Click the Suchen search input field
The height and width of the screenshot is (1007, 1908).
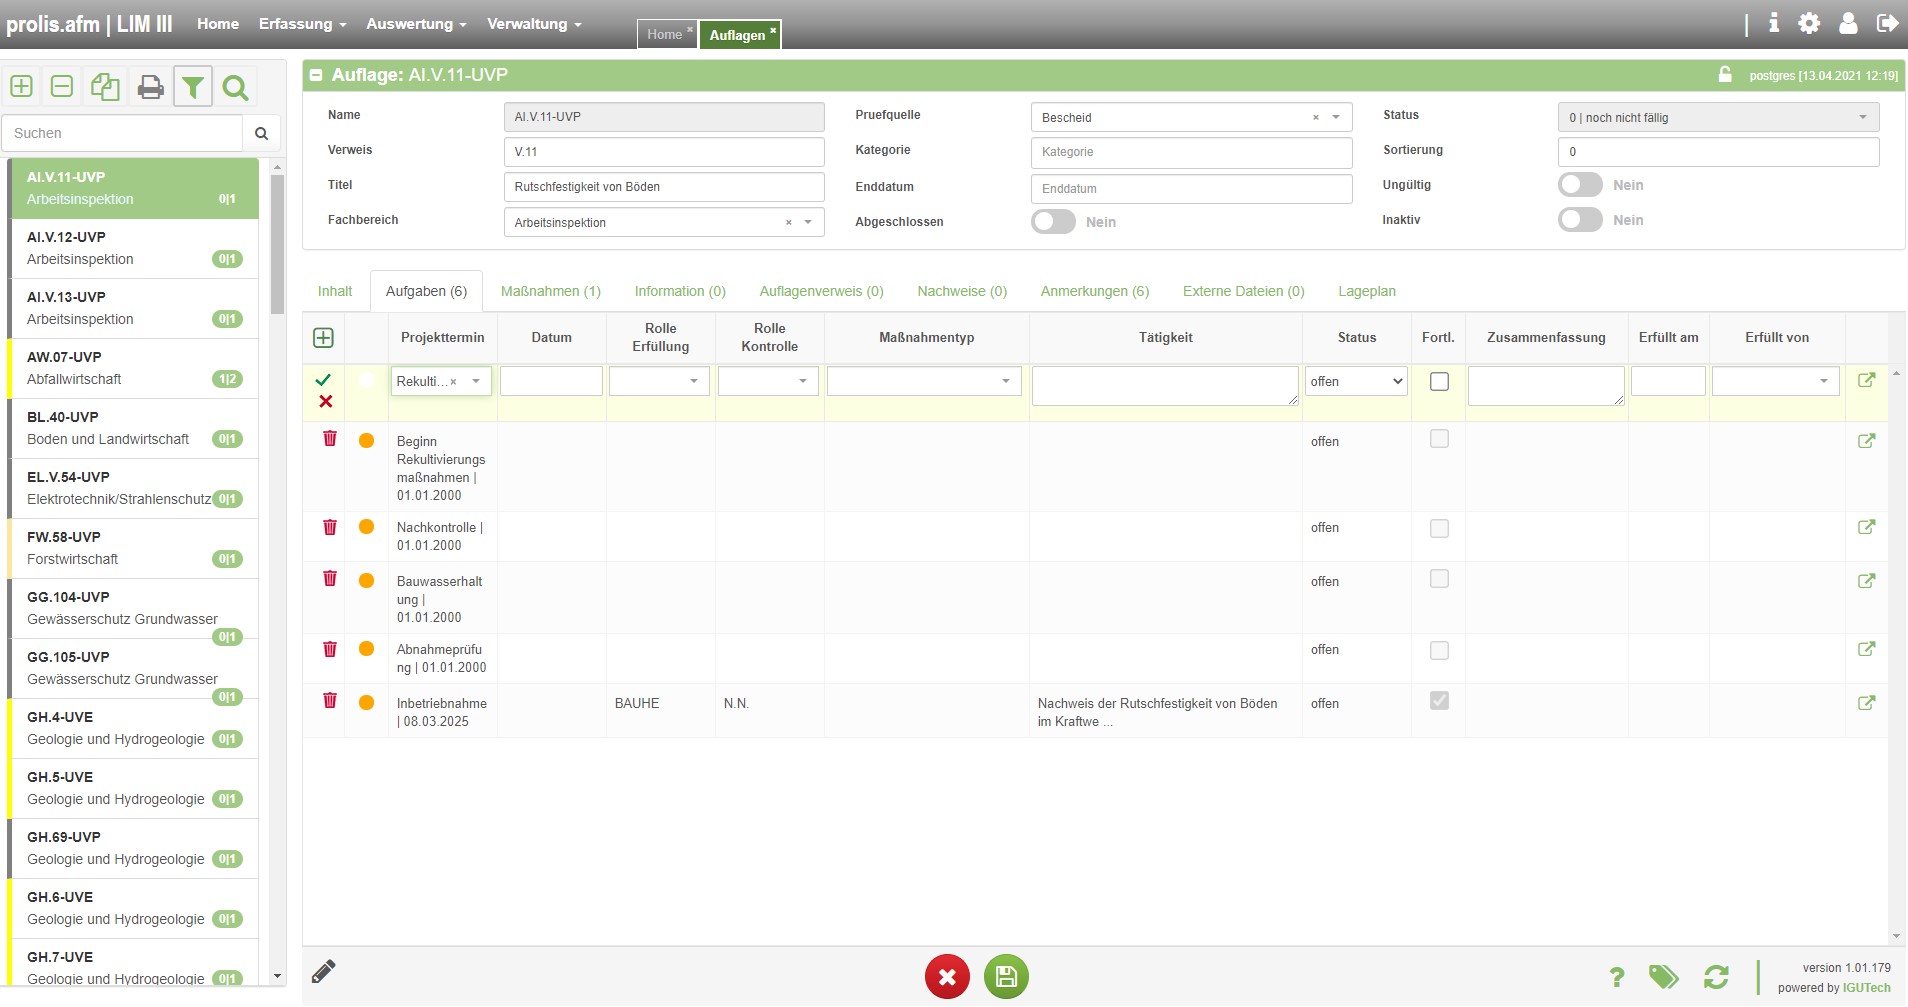[123, 133]
